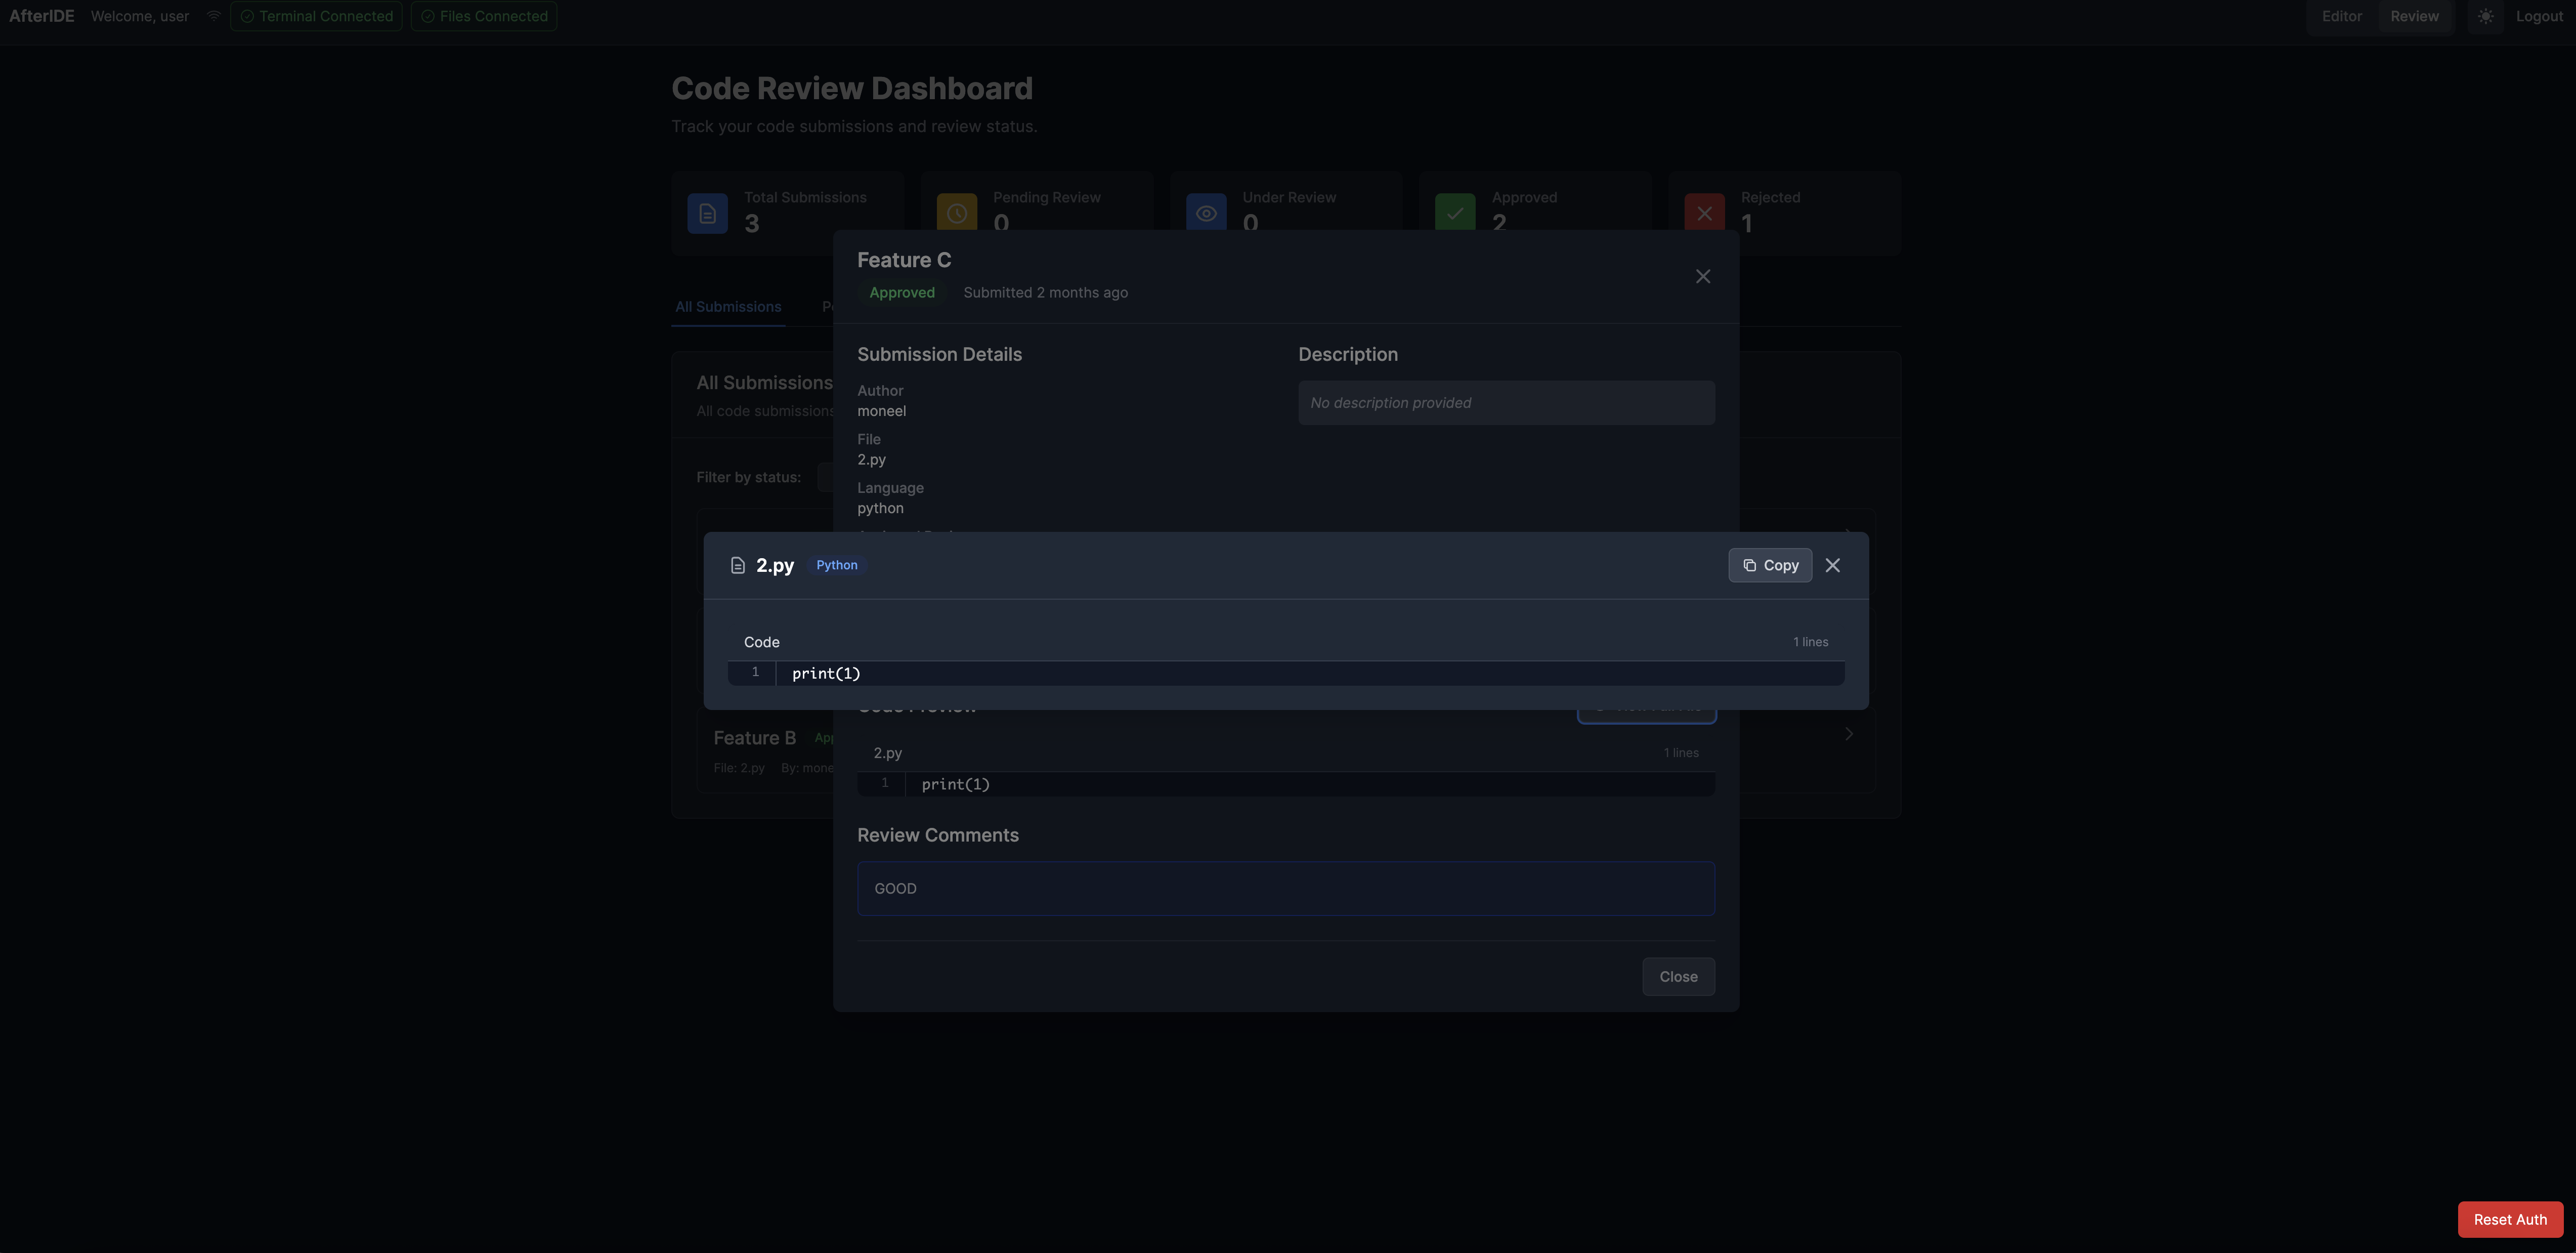Select the All Submissions tab

pyautogui.click(x=728, y=307)
